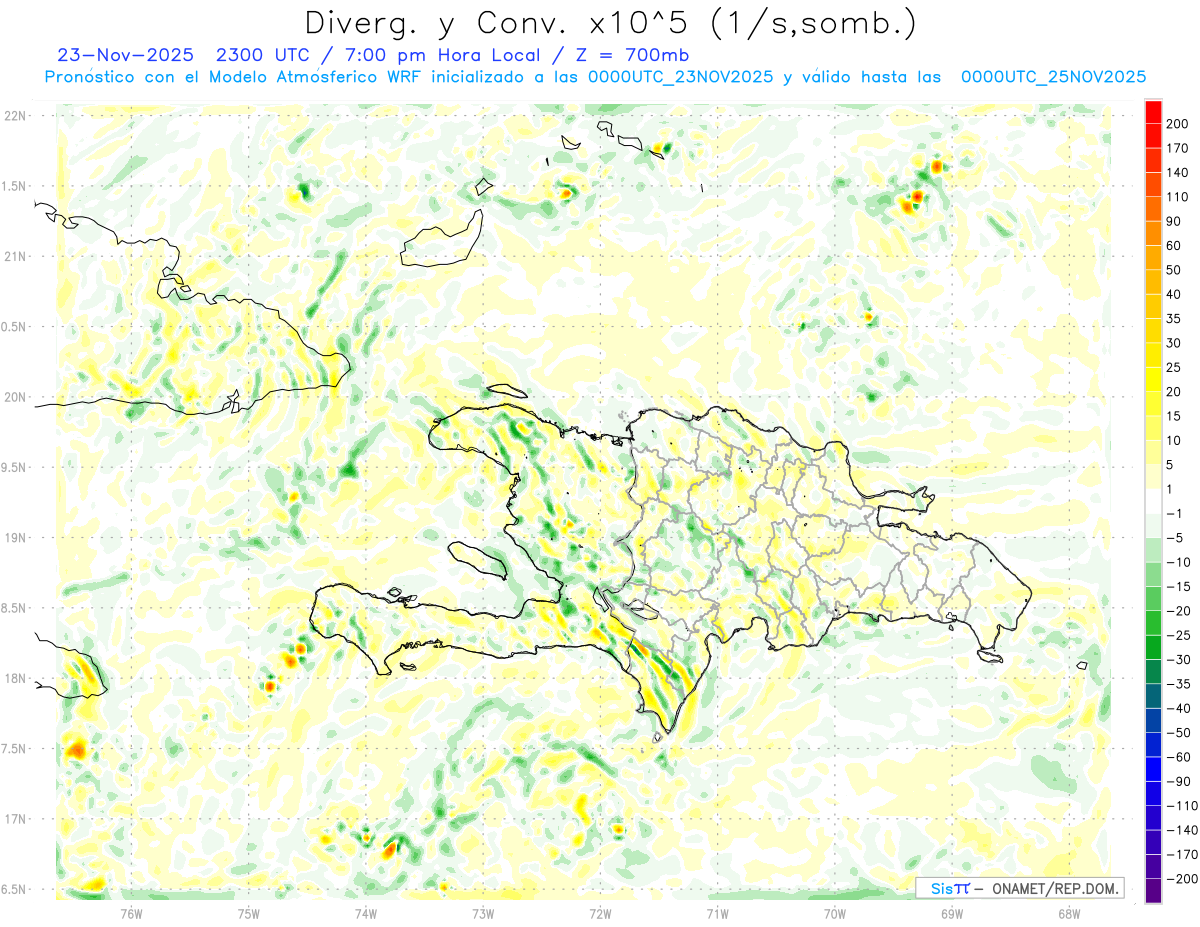Click the '20N' latitude label

pos(15,397)
